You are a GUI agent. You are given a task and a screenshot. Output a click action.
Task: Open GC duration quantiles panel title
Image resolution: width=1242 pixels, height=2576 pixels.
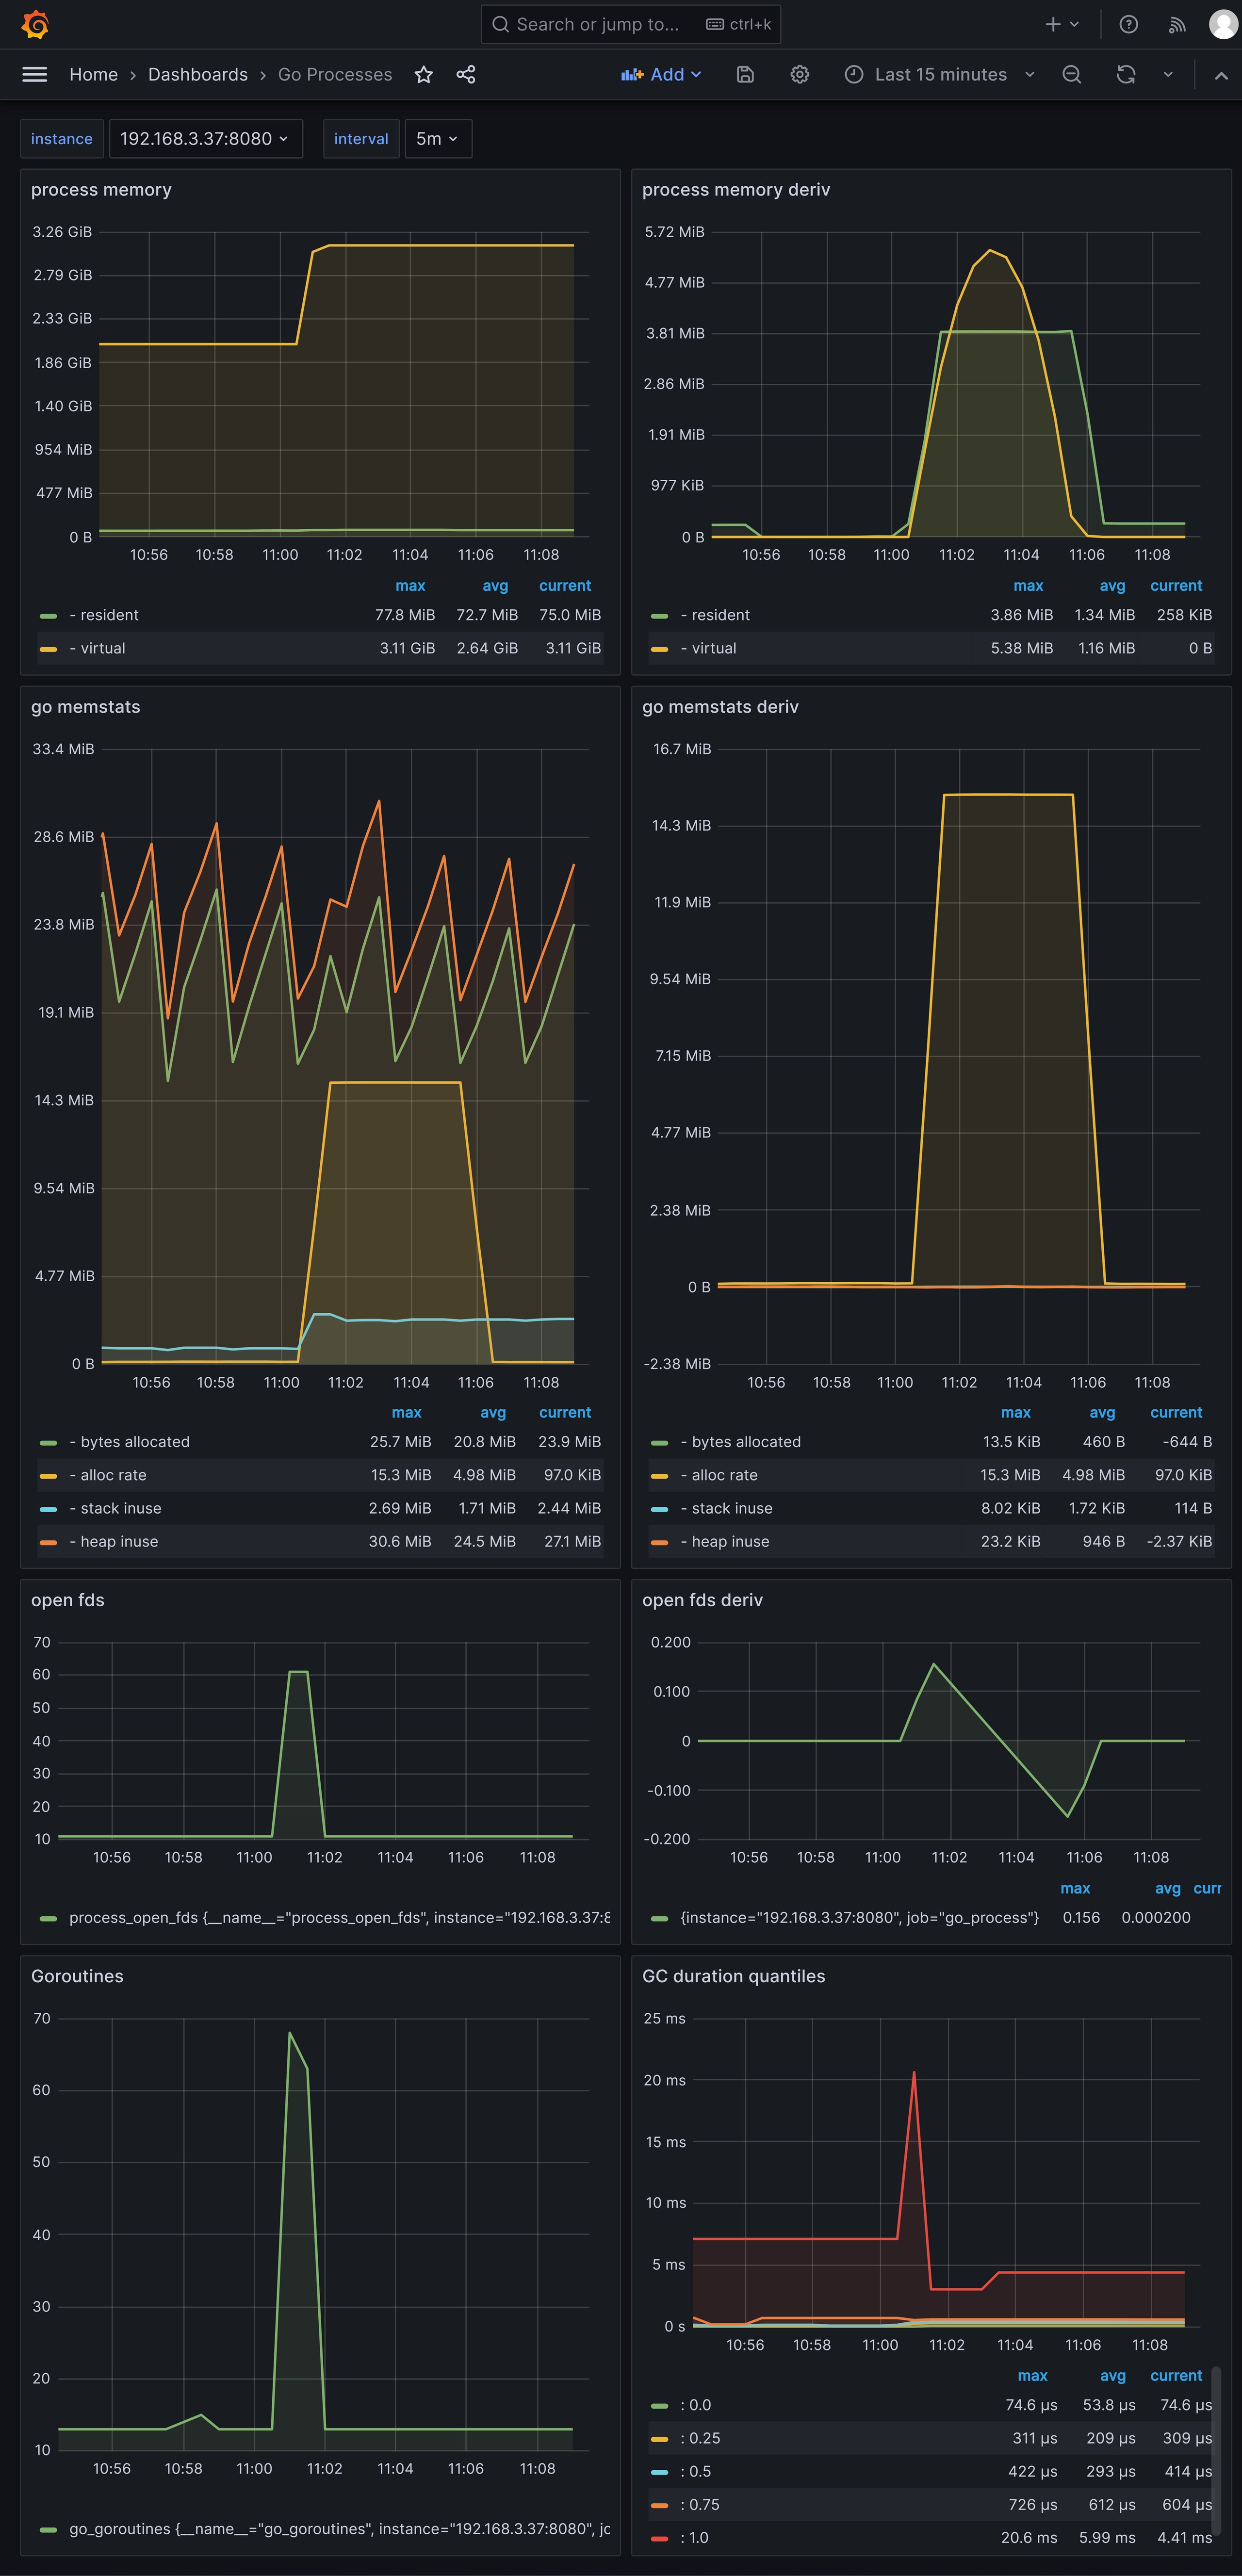click(734, 1976)
